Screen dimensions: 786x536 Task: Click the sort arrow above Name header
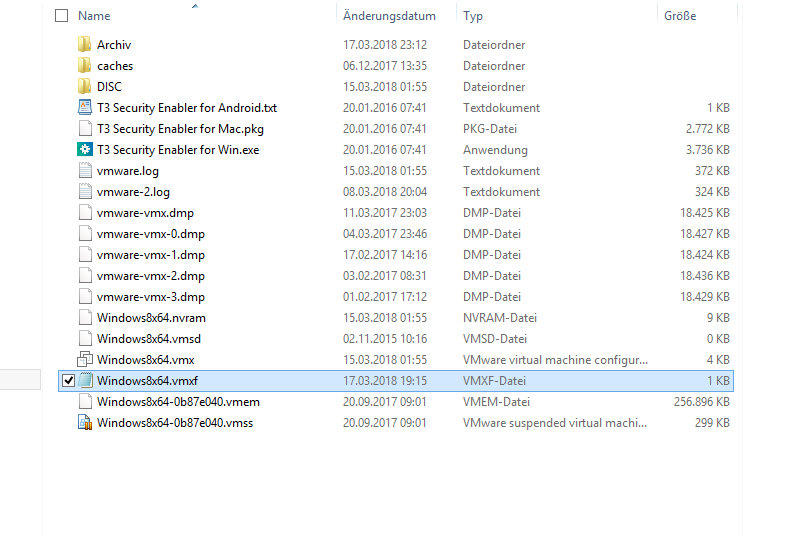pos(194,6)
